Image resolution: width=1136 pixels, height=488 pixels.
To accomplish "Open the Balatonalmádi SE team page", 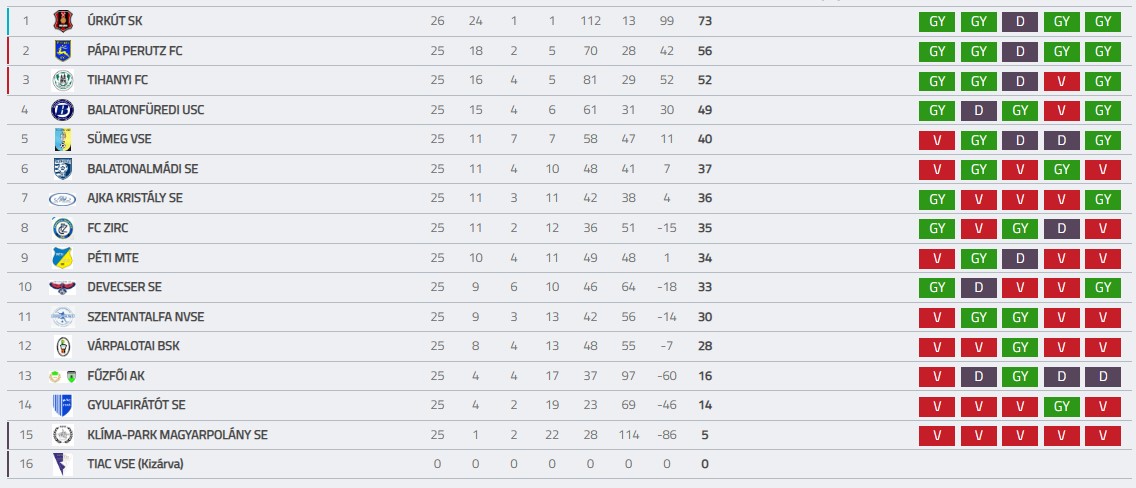I will coord(142,169).
